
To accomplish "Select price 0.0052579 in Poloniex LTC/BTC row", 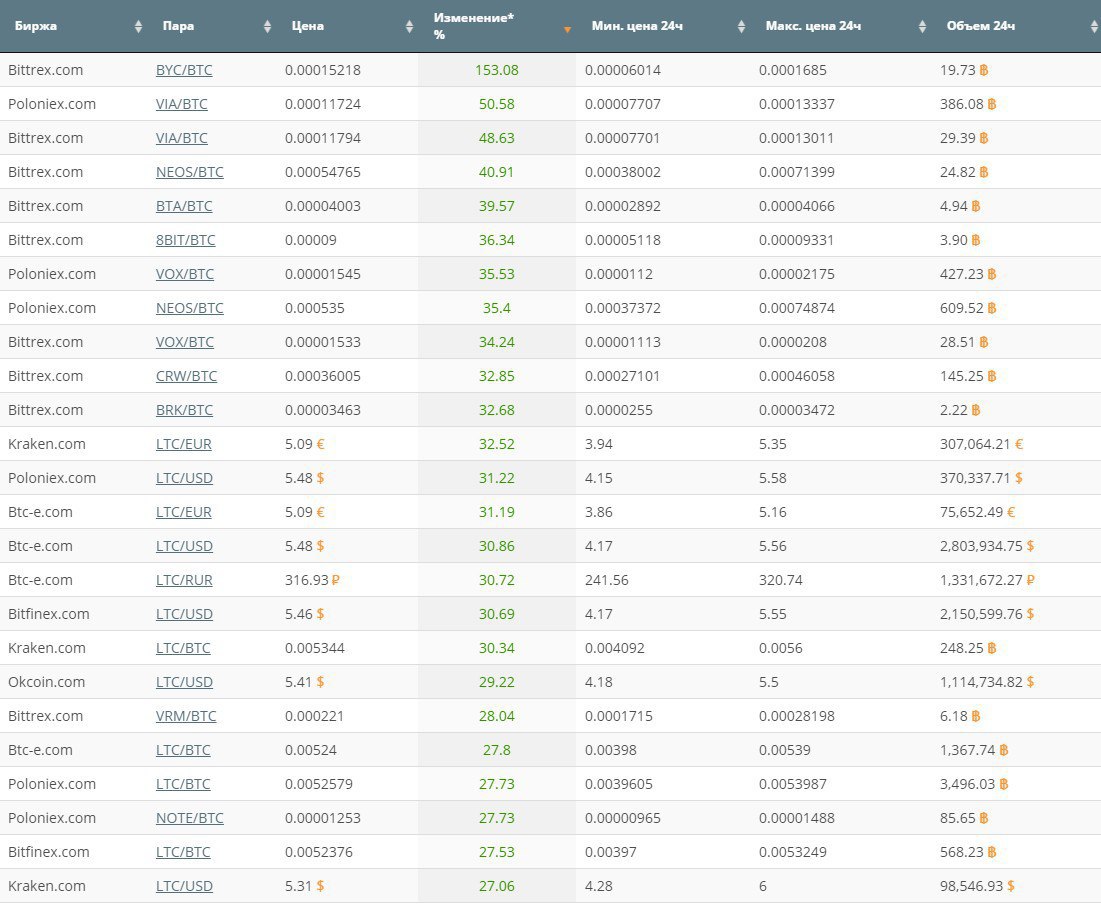I will click(x=319, y=784).
